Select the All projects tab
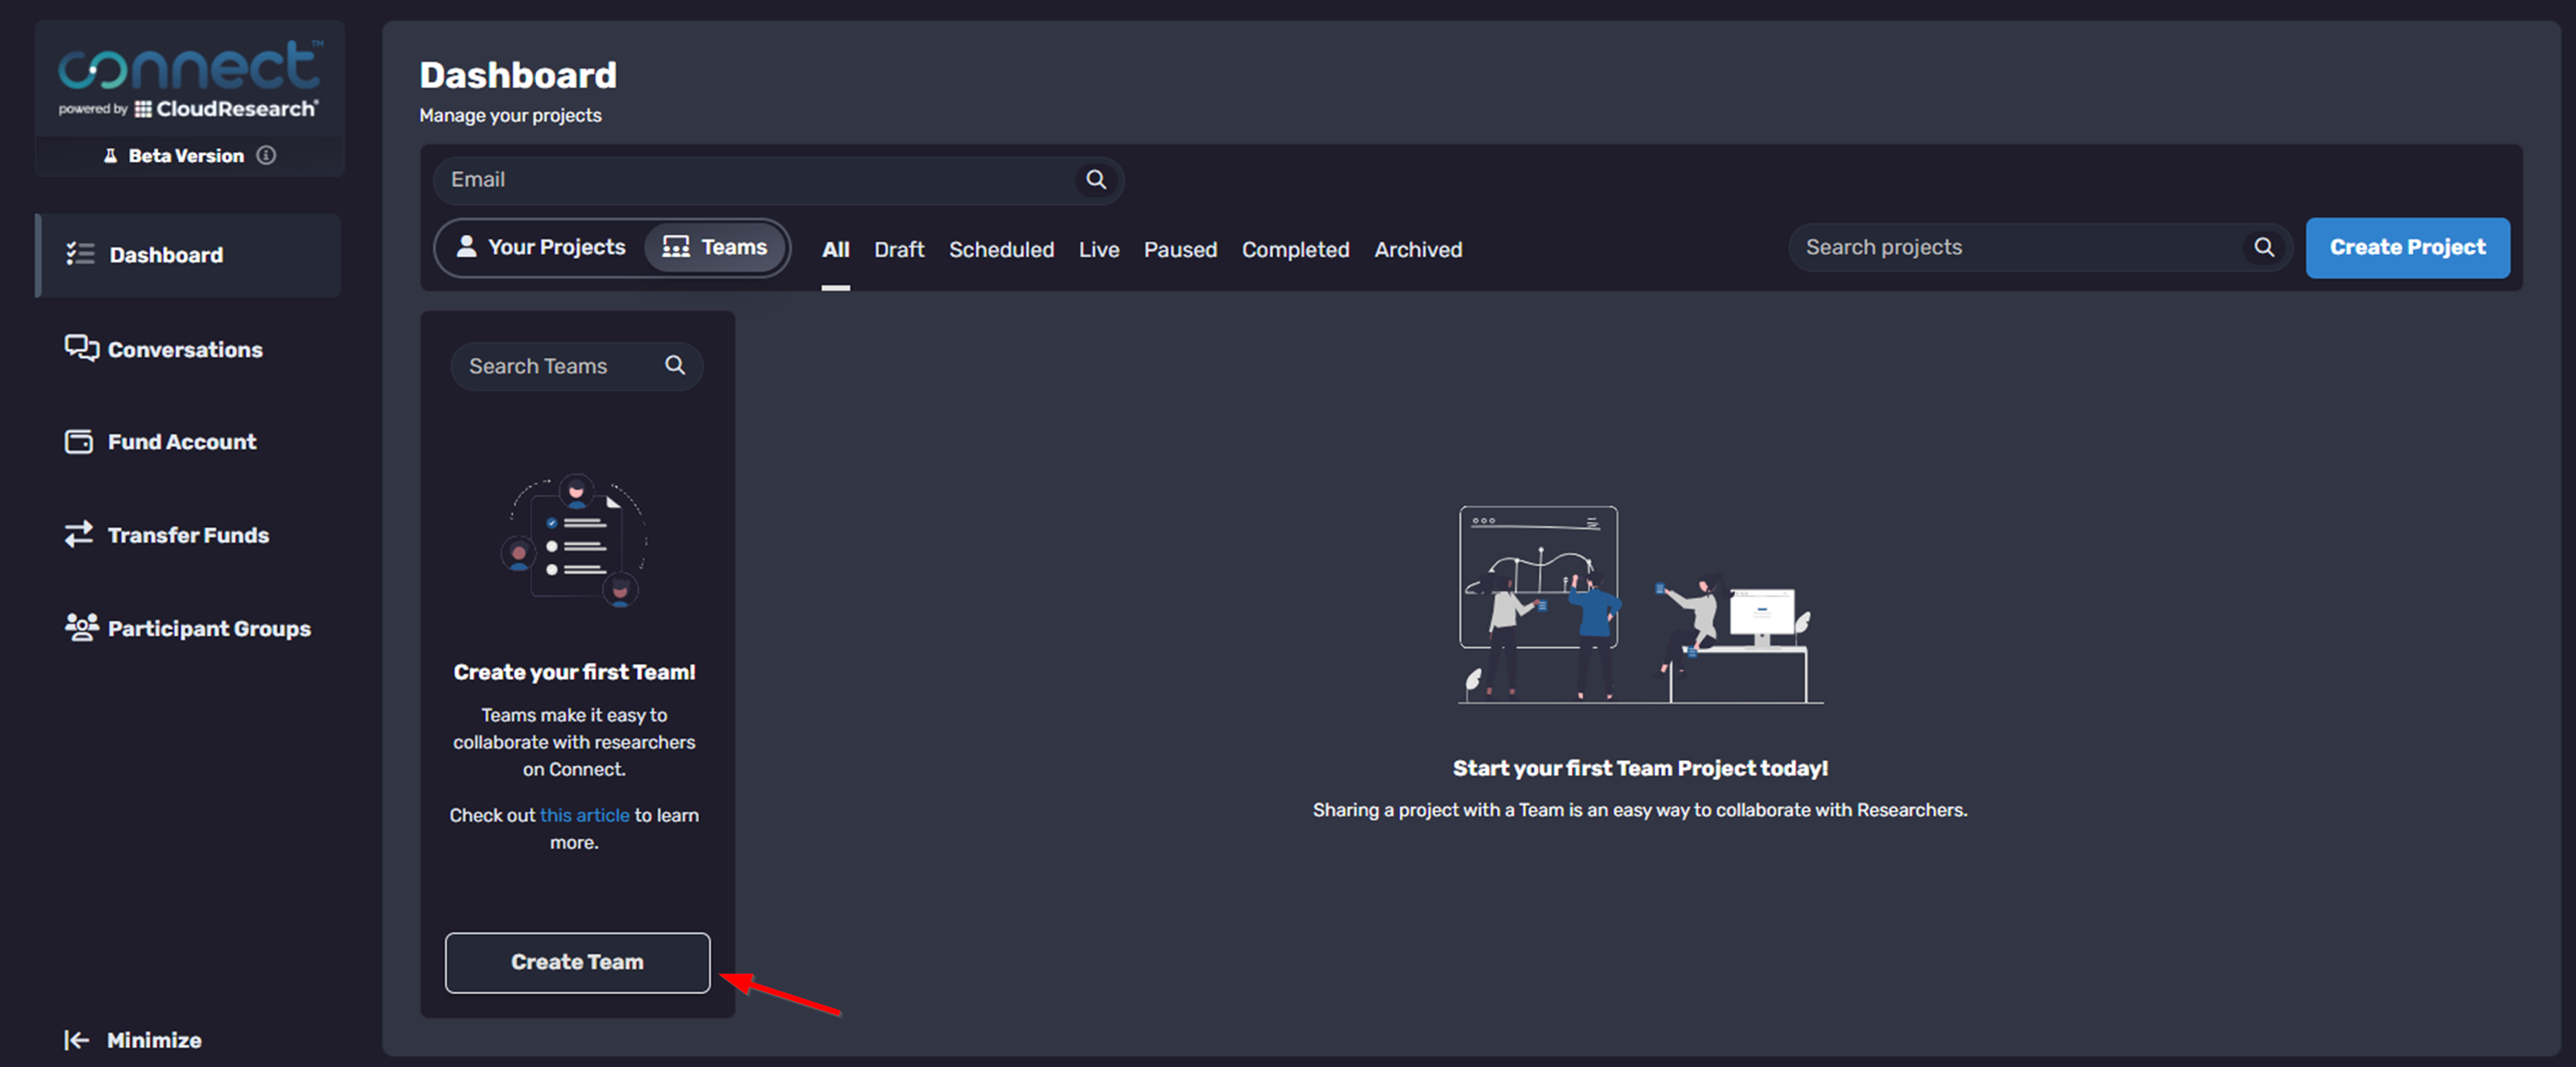Viewport: 2576px width, 1067px height. click(x=836, y=250)
